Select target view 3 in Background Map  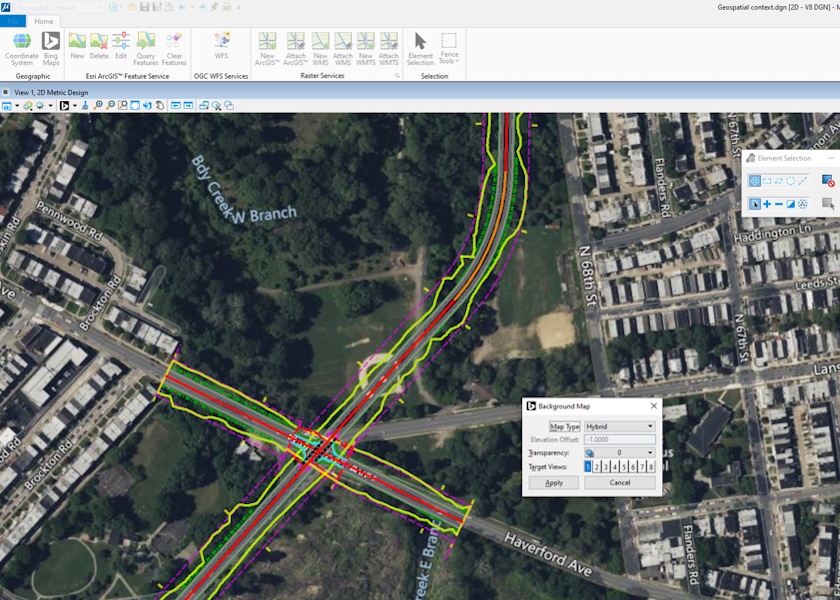[606, 467]
